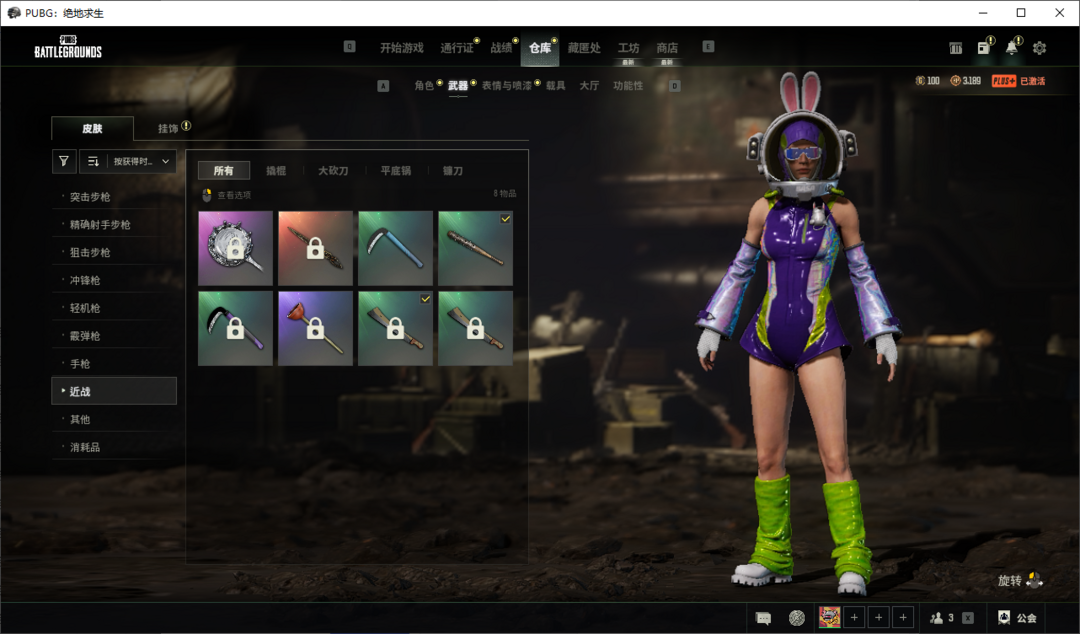Open the notifications bell icon

[x=1011, y=48]
